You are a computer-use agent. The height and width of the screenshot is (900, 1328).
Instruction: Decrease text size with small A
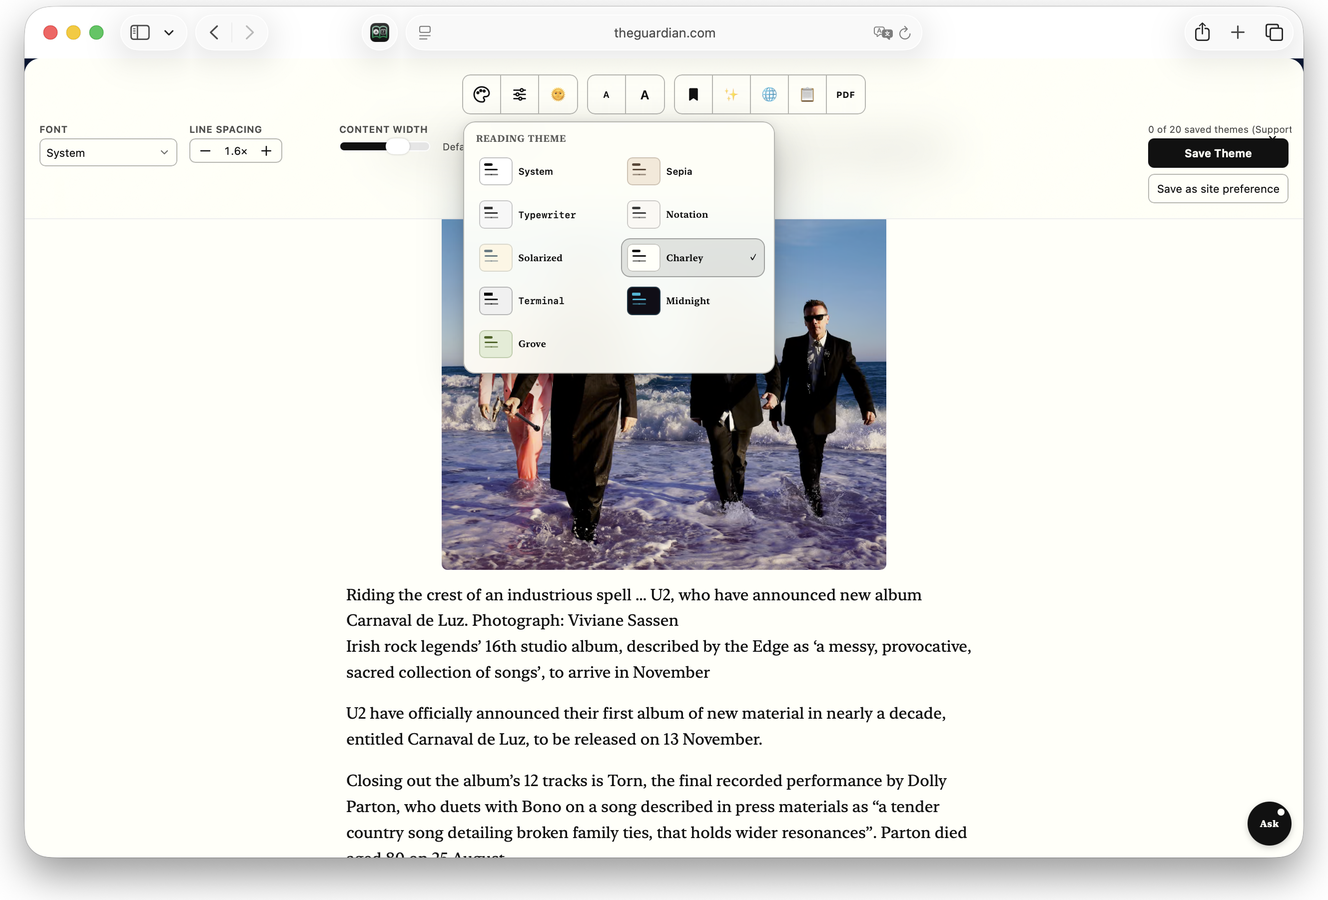pyautogui.click(x=606, y=95)
